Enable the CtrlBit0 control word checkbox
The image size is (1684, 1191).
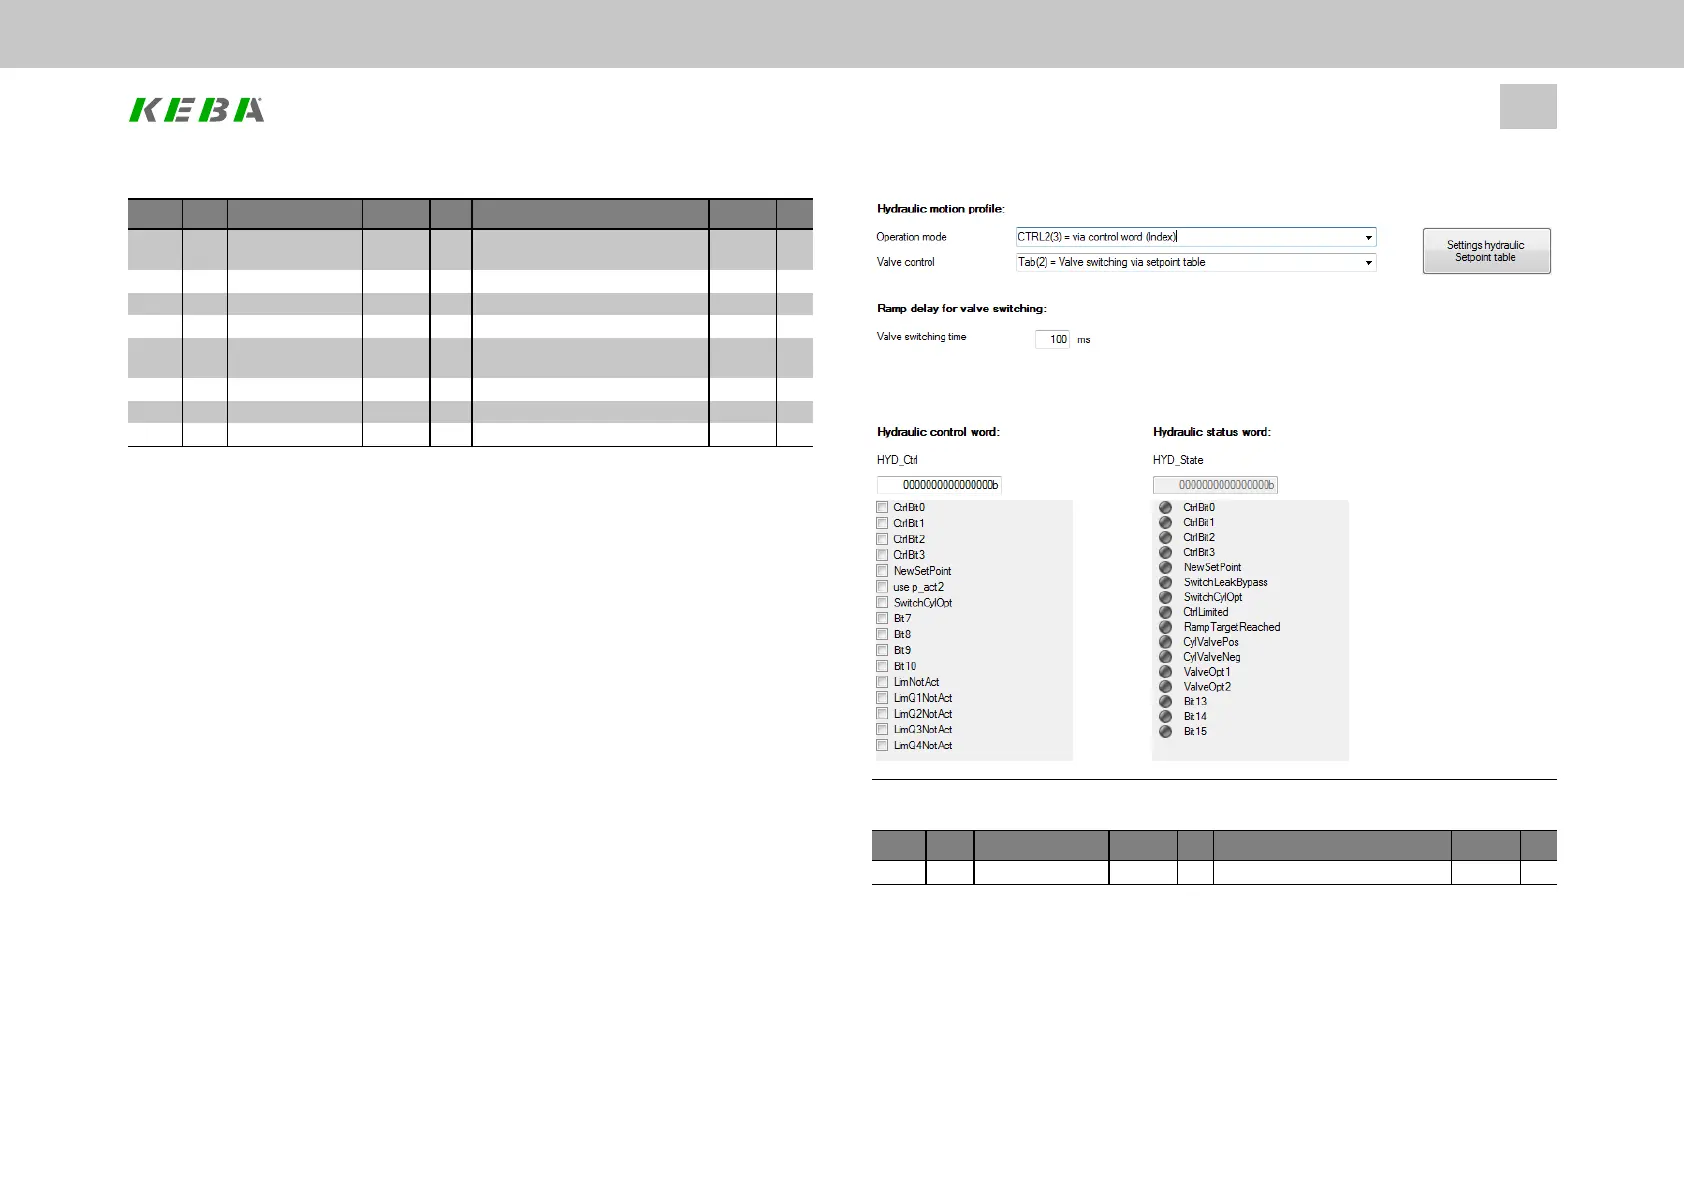(x=882, y=507)
